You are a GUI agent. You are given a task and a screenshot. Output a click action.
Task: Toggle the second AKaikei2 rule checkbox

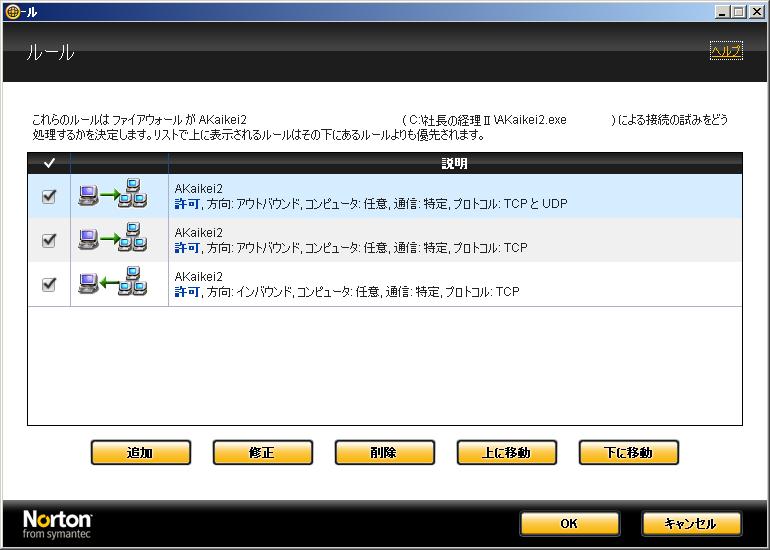click(x=49, y=240)
